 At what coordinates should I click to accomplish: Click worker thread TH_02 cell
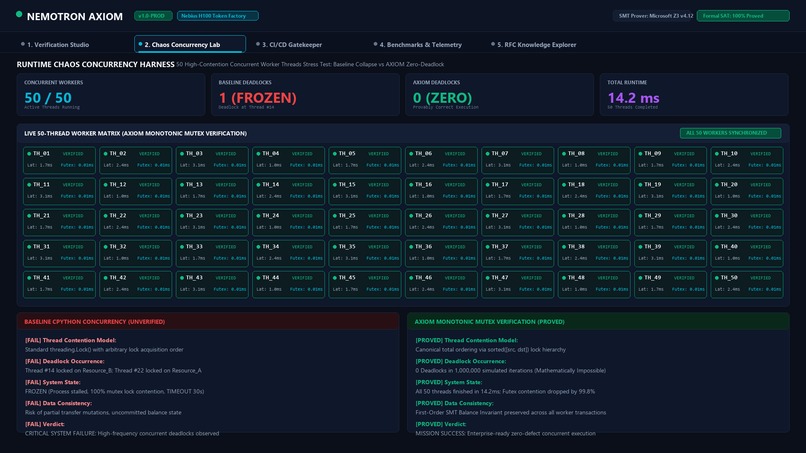[x=136, y=160]
